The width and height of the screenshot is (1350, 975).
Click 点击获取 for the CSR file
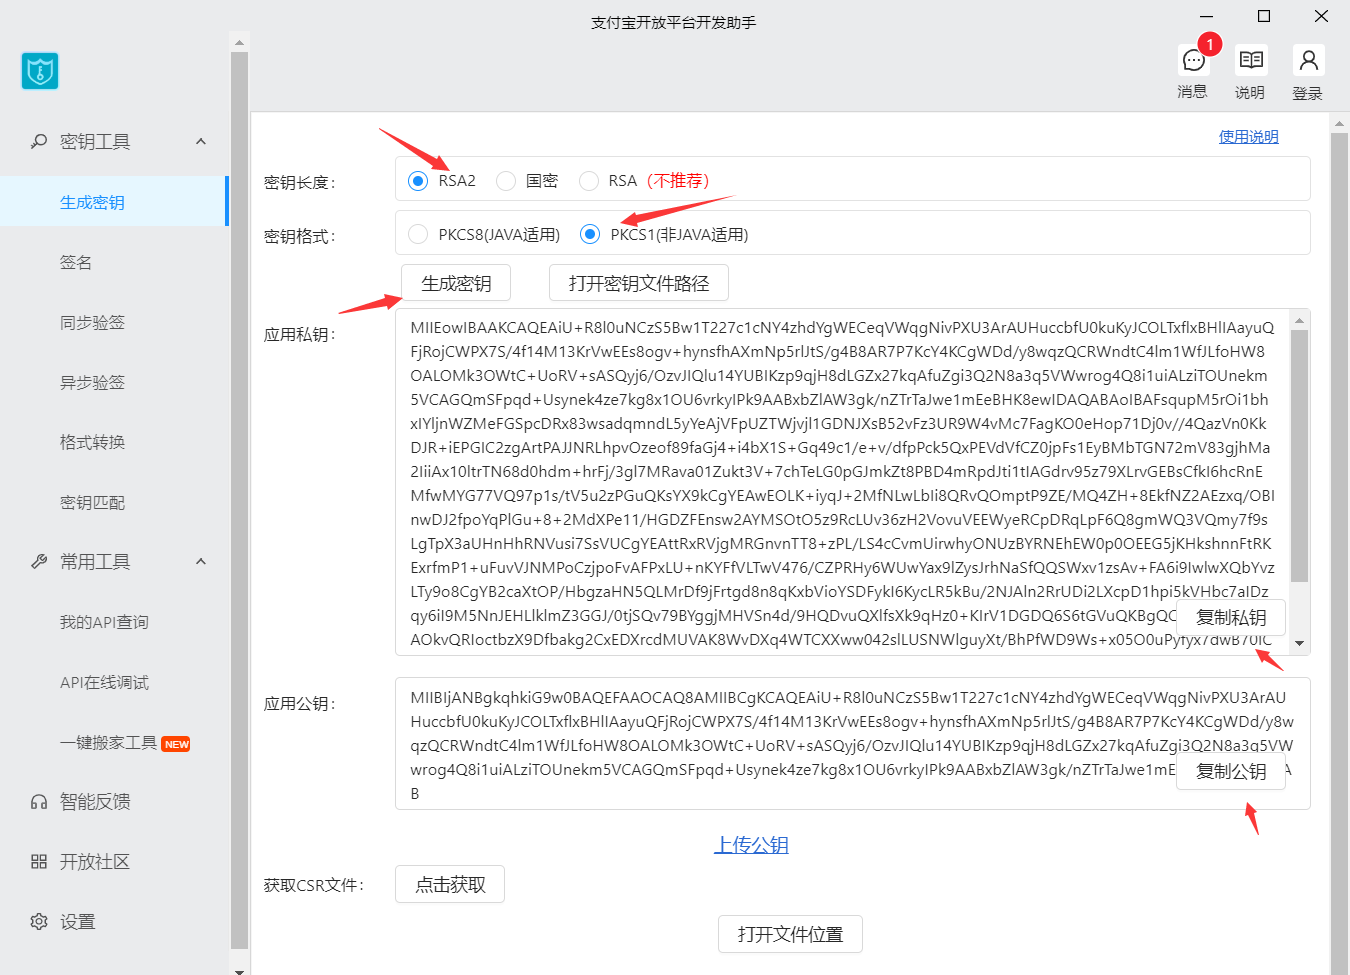click(450, 884)
